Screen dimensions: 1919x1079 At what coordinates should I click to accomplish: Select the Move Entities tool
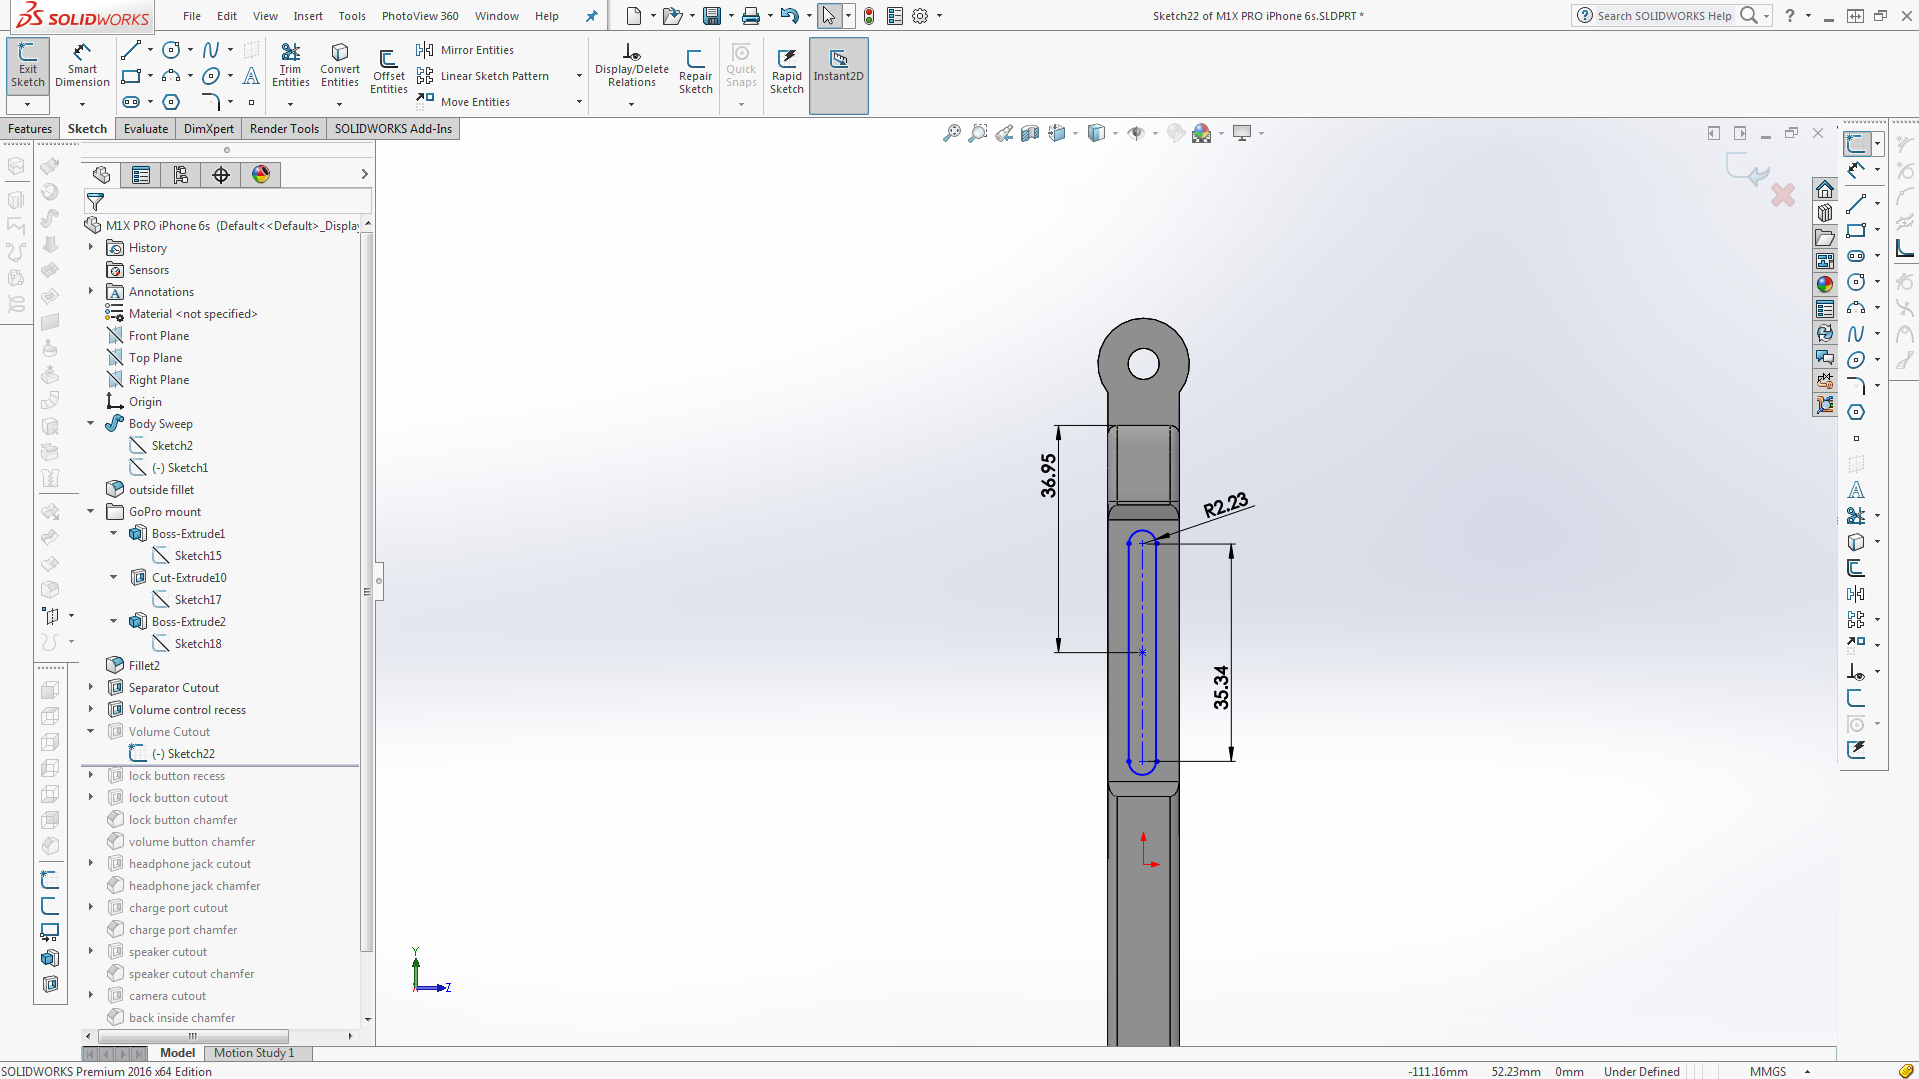point(463,102)
